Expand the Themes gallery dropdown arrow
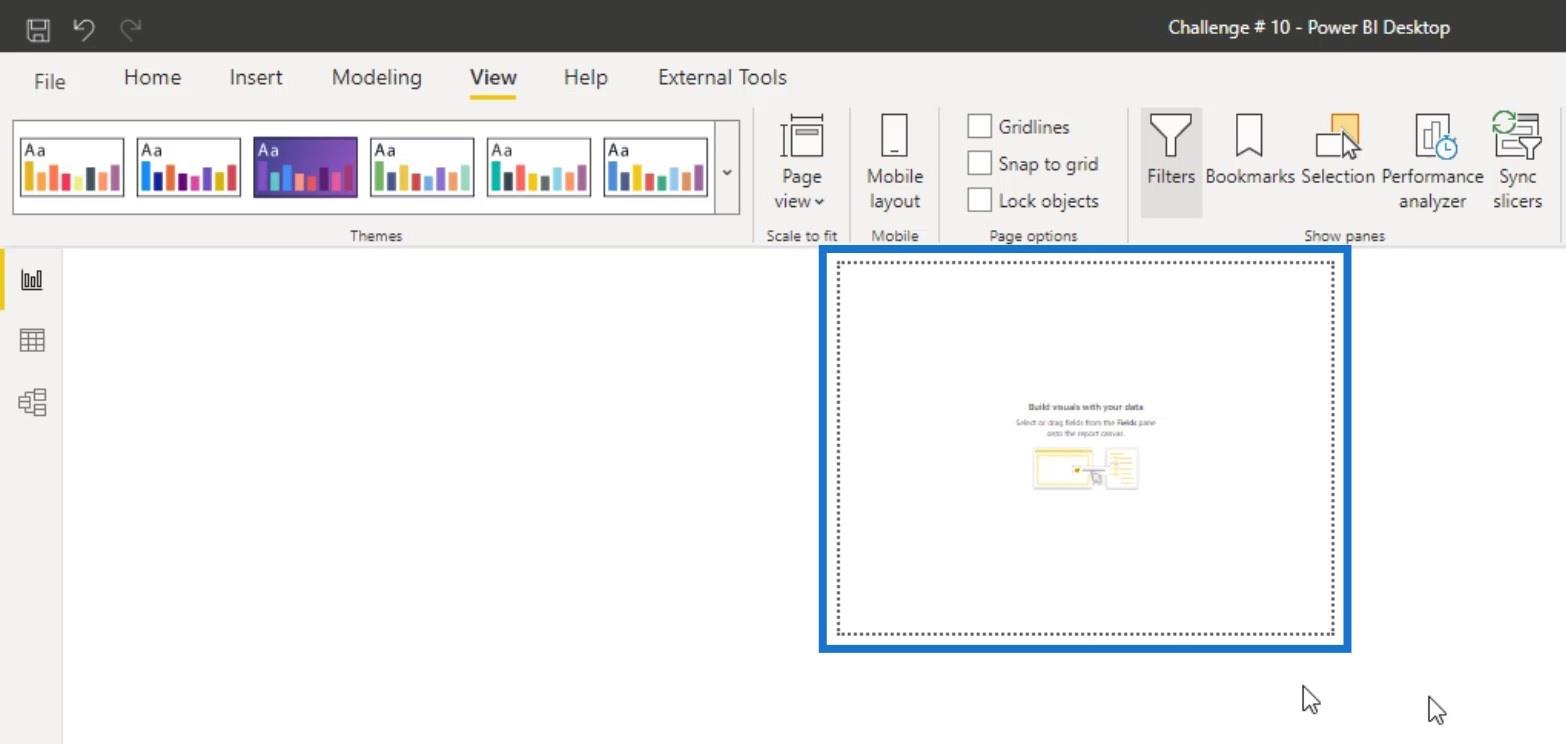Viewport: 1566px width, 744px height. [727, 172]
